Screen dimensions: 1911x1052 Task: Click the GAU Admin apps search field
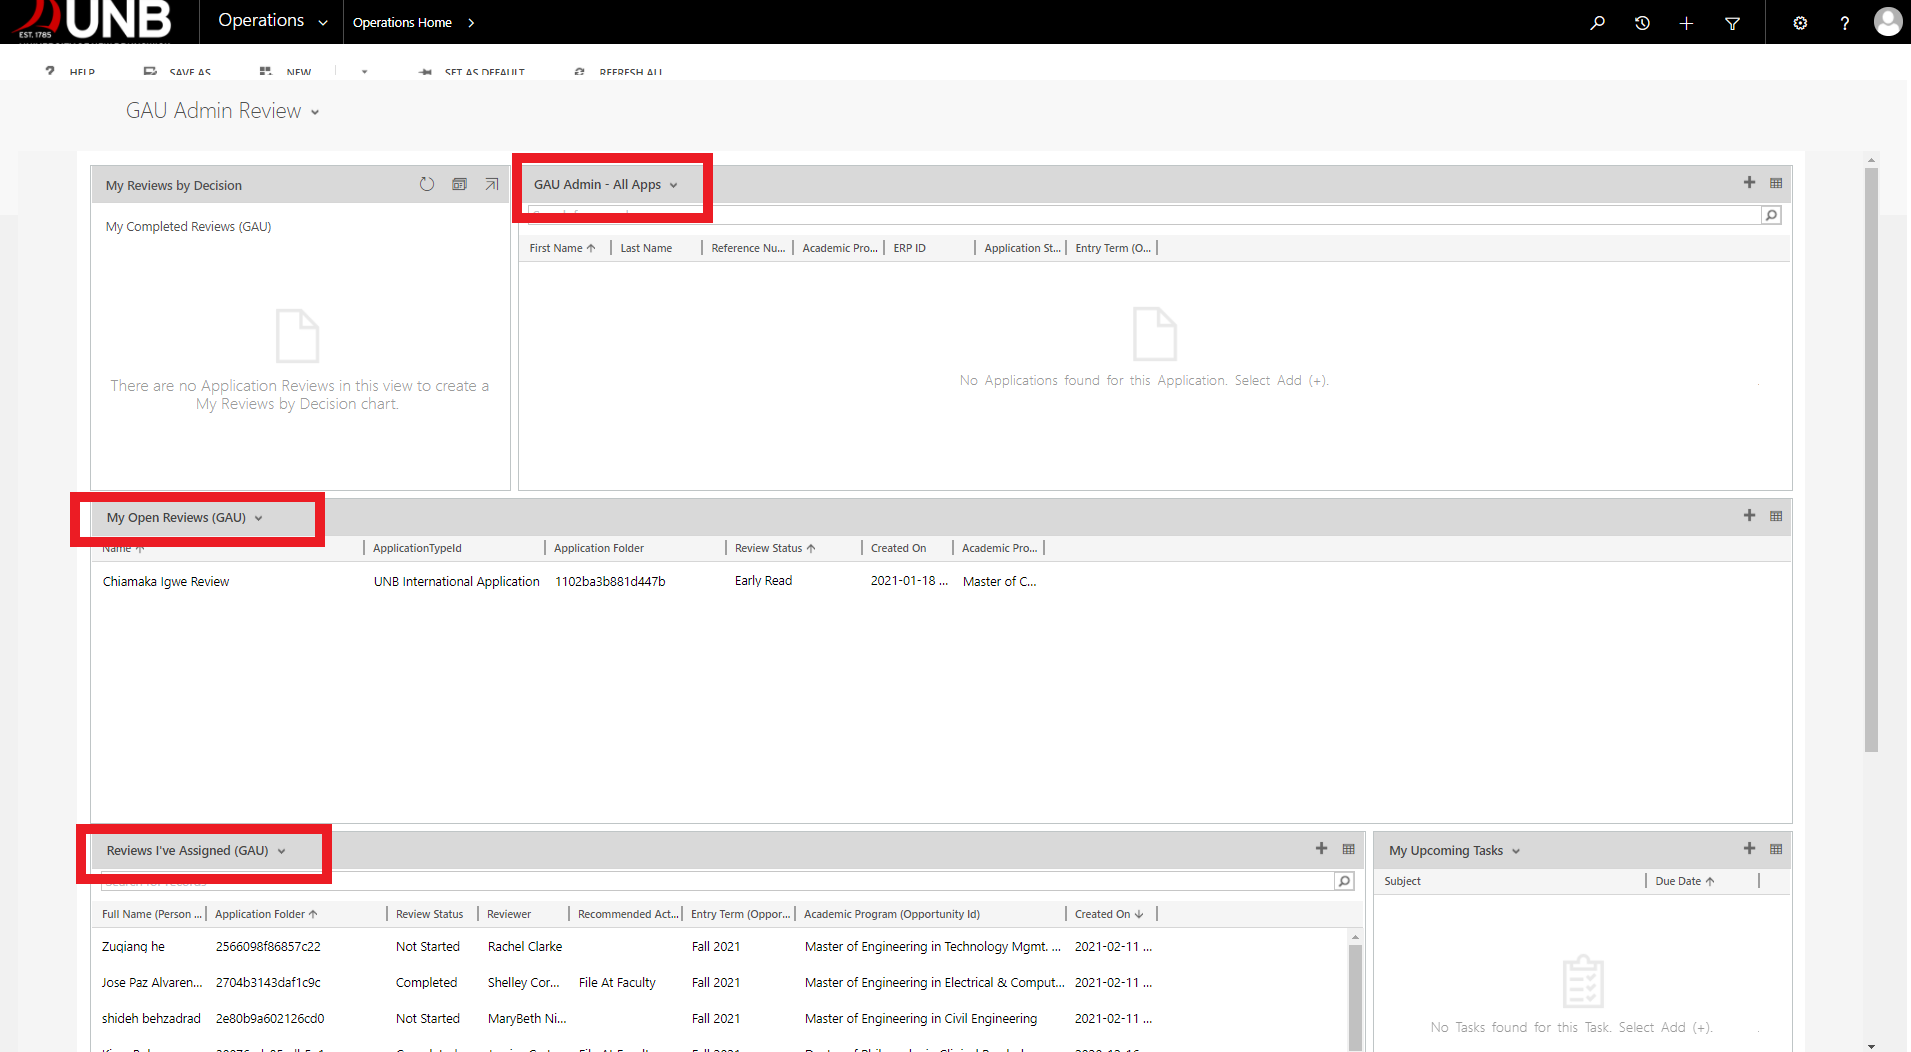click(1140, 215)
